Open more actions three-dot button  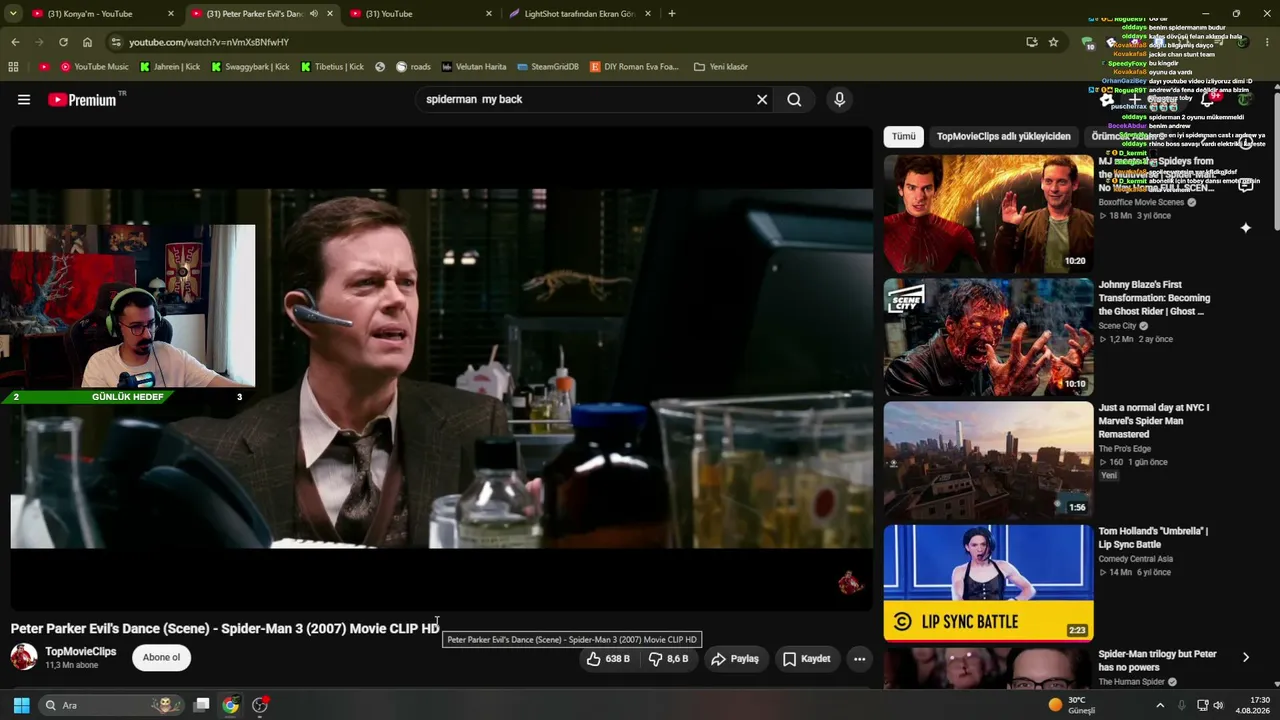coord(859,659)
